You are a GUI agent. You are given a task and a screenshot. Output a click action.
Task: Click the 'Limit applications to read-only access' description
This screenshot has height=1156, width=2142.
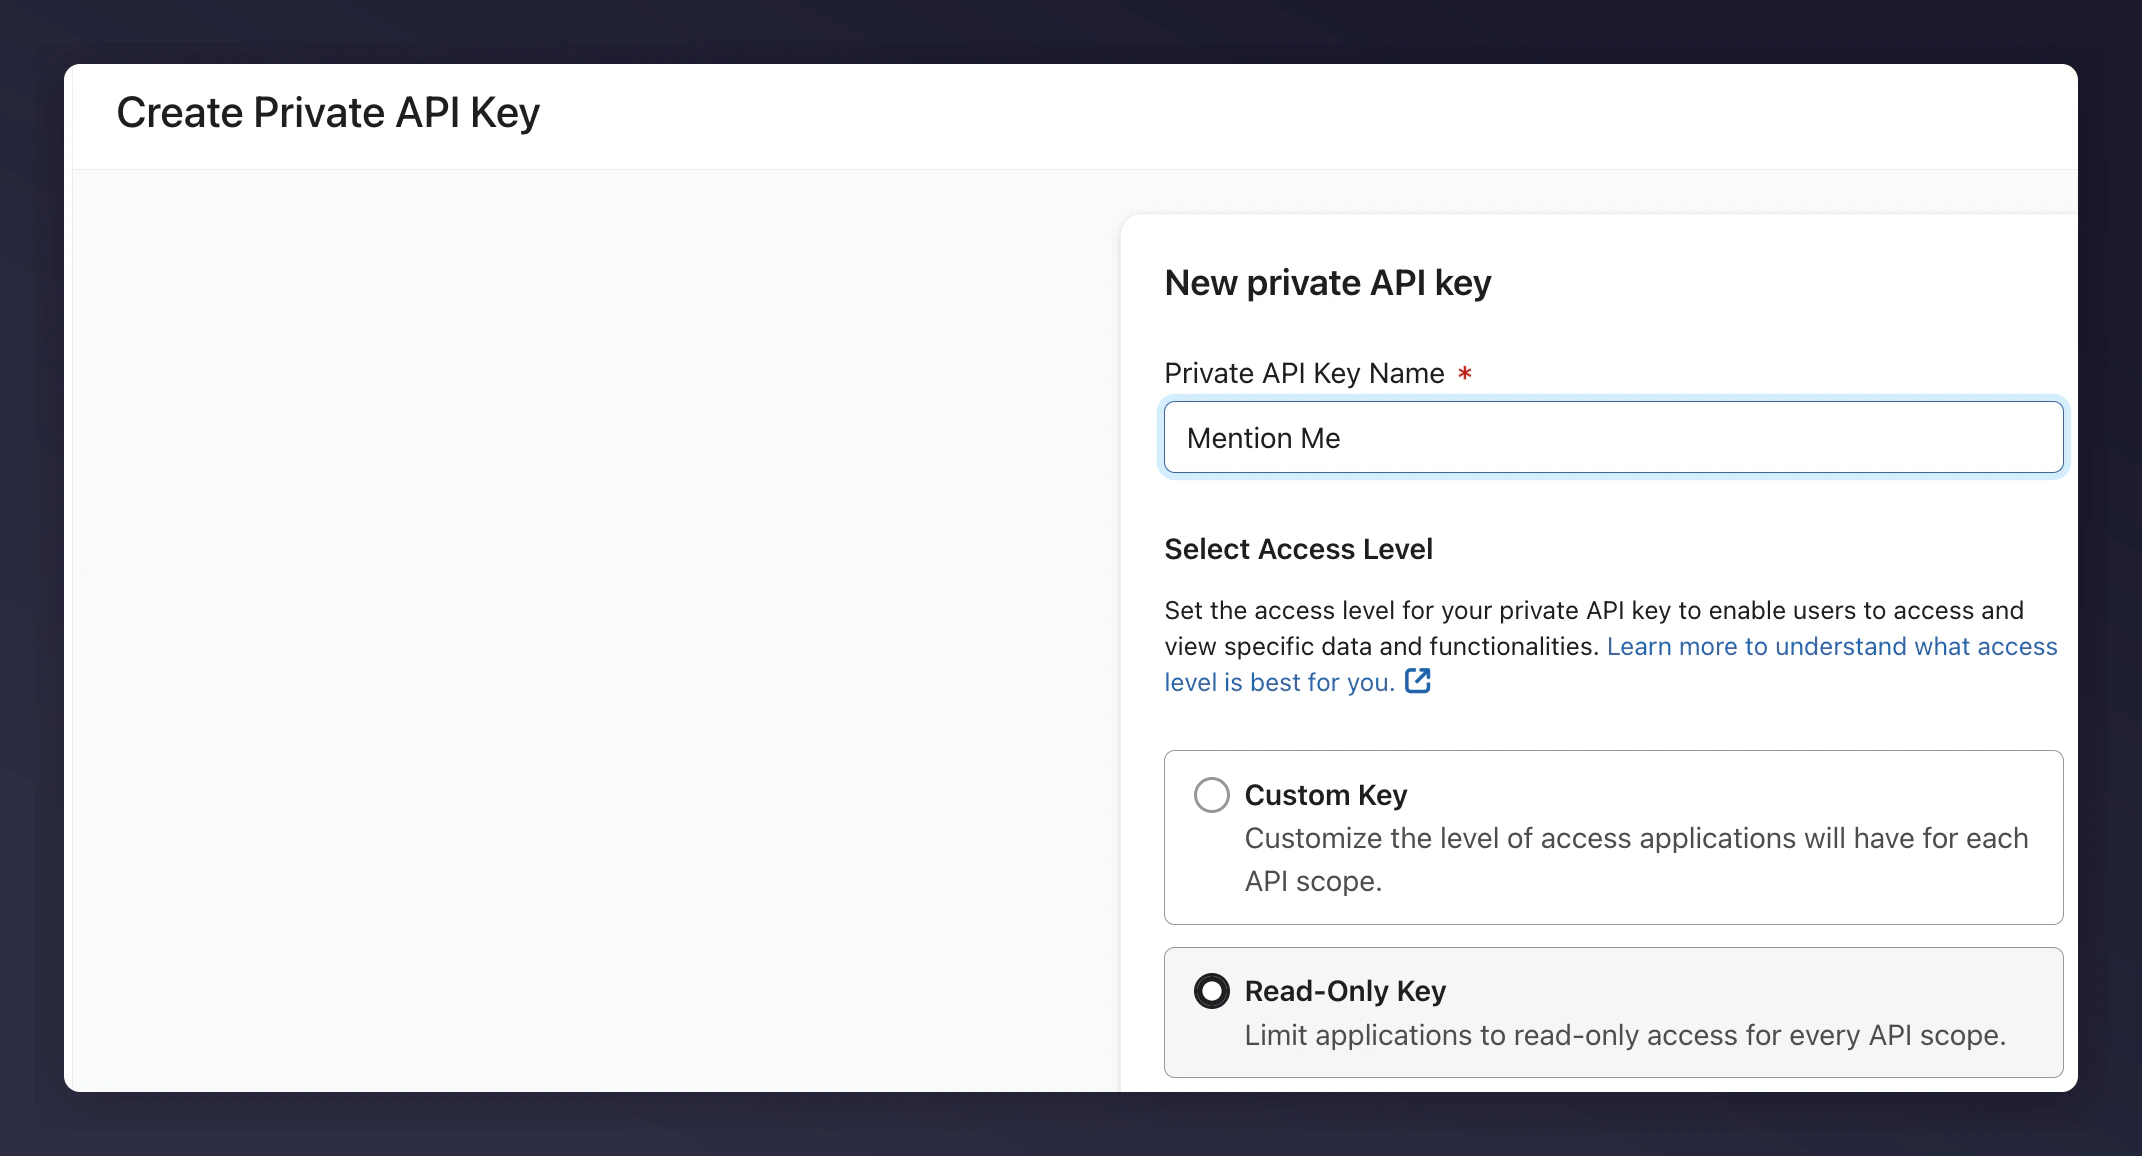pyautogui.click(x=1625, y=1035)
